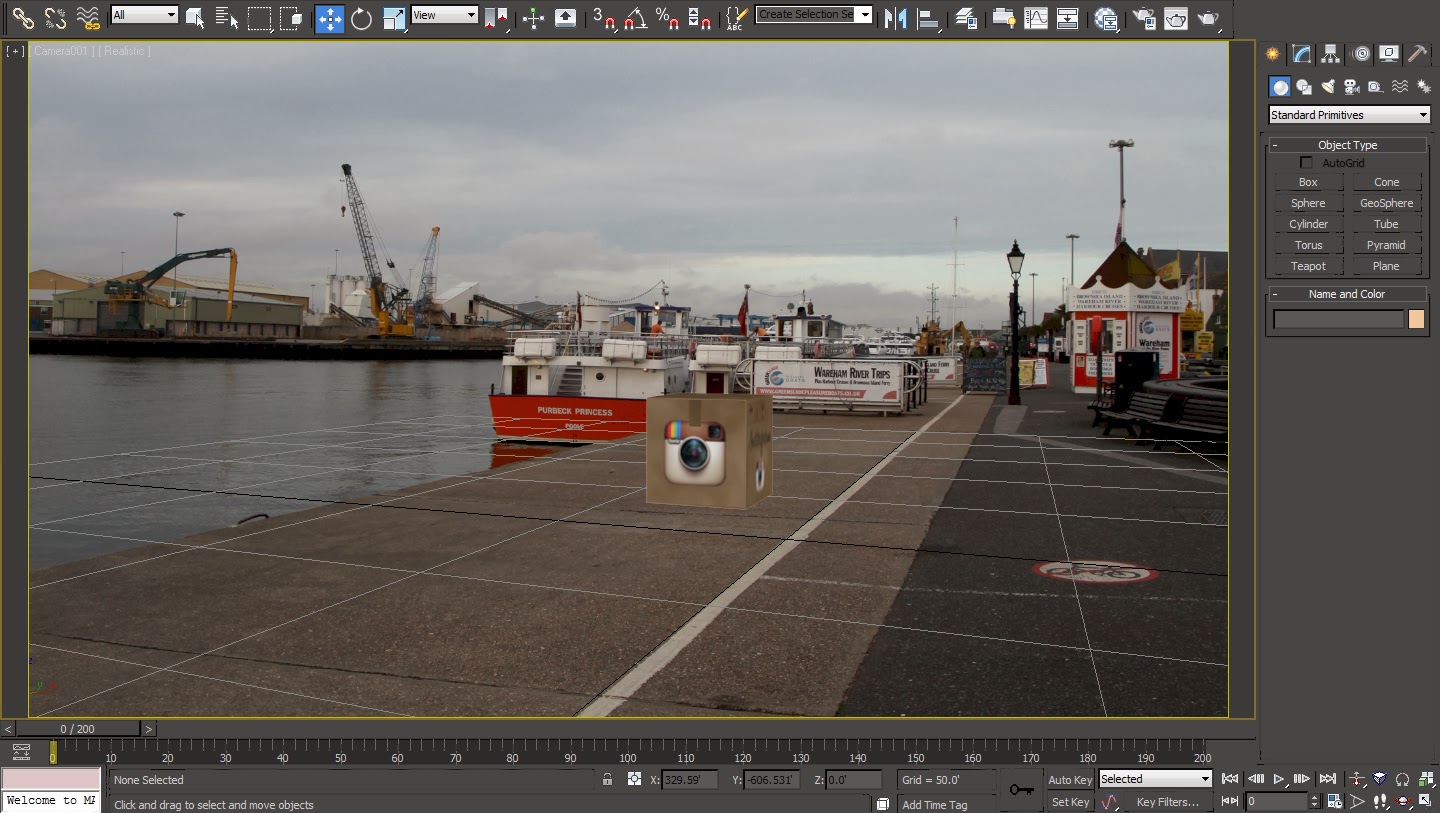Open Render Setup teapot icon

[x=1144, y=18]
